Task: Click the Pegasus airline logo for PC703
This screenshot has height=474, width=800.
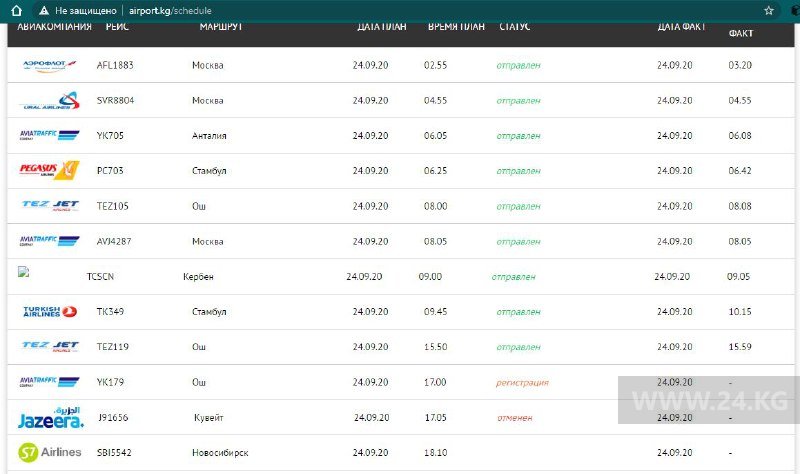Action: click(x=49, y=170)
